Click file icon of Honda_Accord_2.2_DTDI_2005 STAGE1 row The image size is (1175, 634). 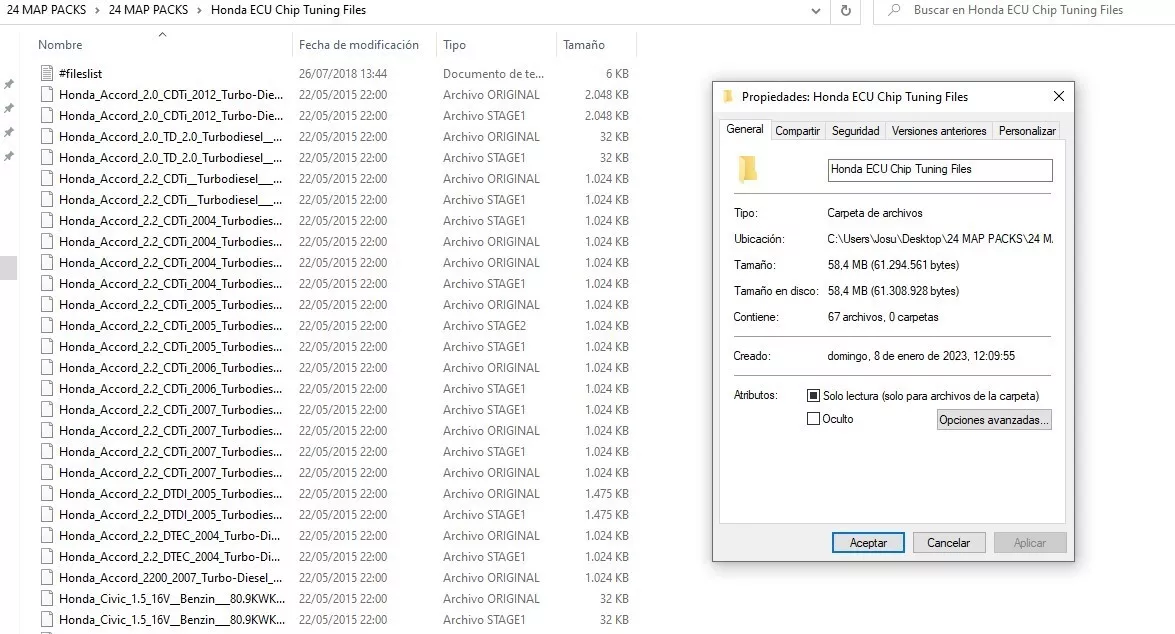click(x=46, y=514)
